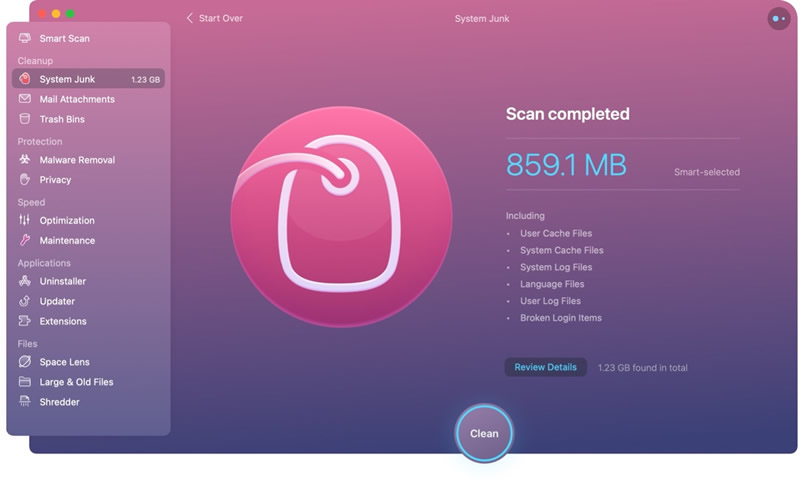Click the Large & Old Files folder icon
This screenshot has width=800, height=487.
tap(24, 381)
